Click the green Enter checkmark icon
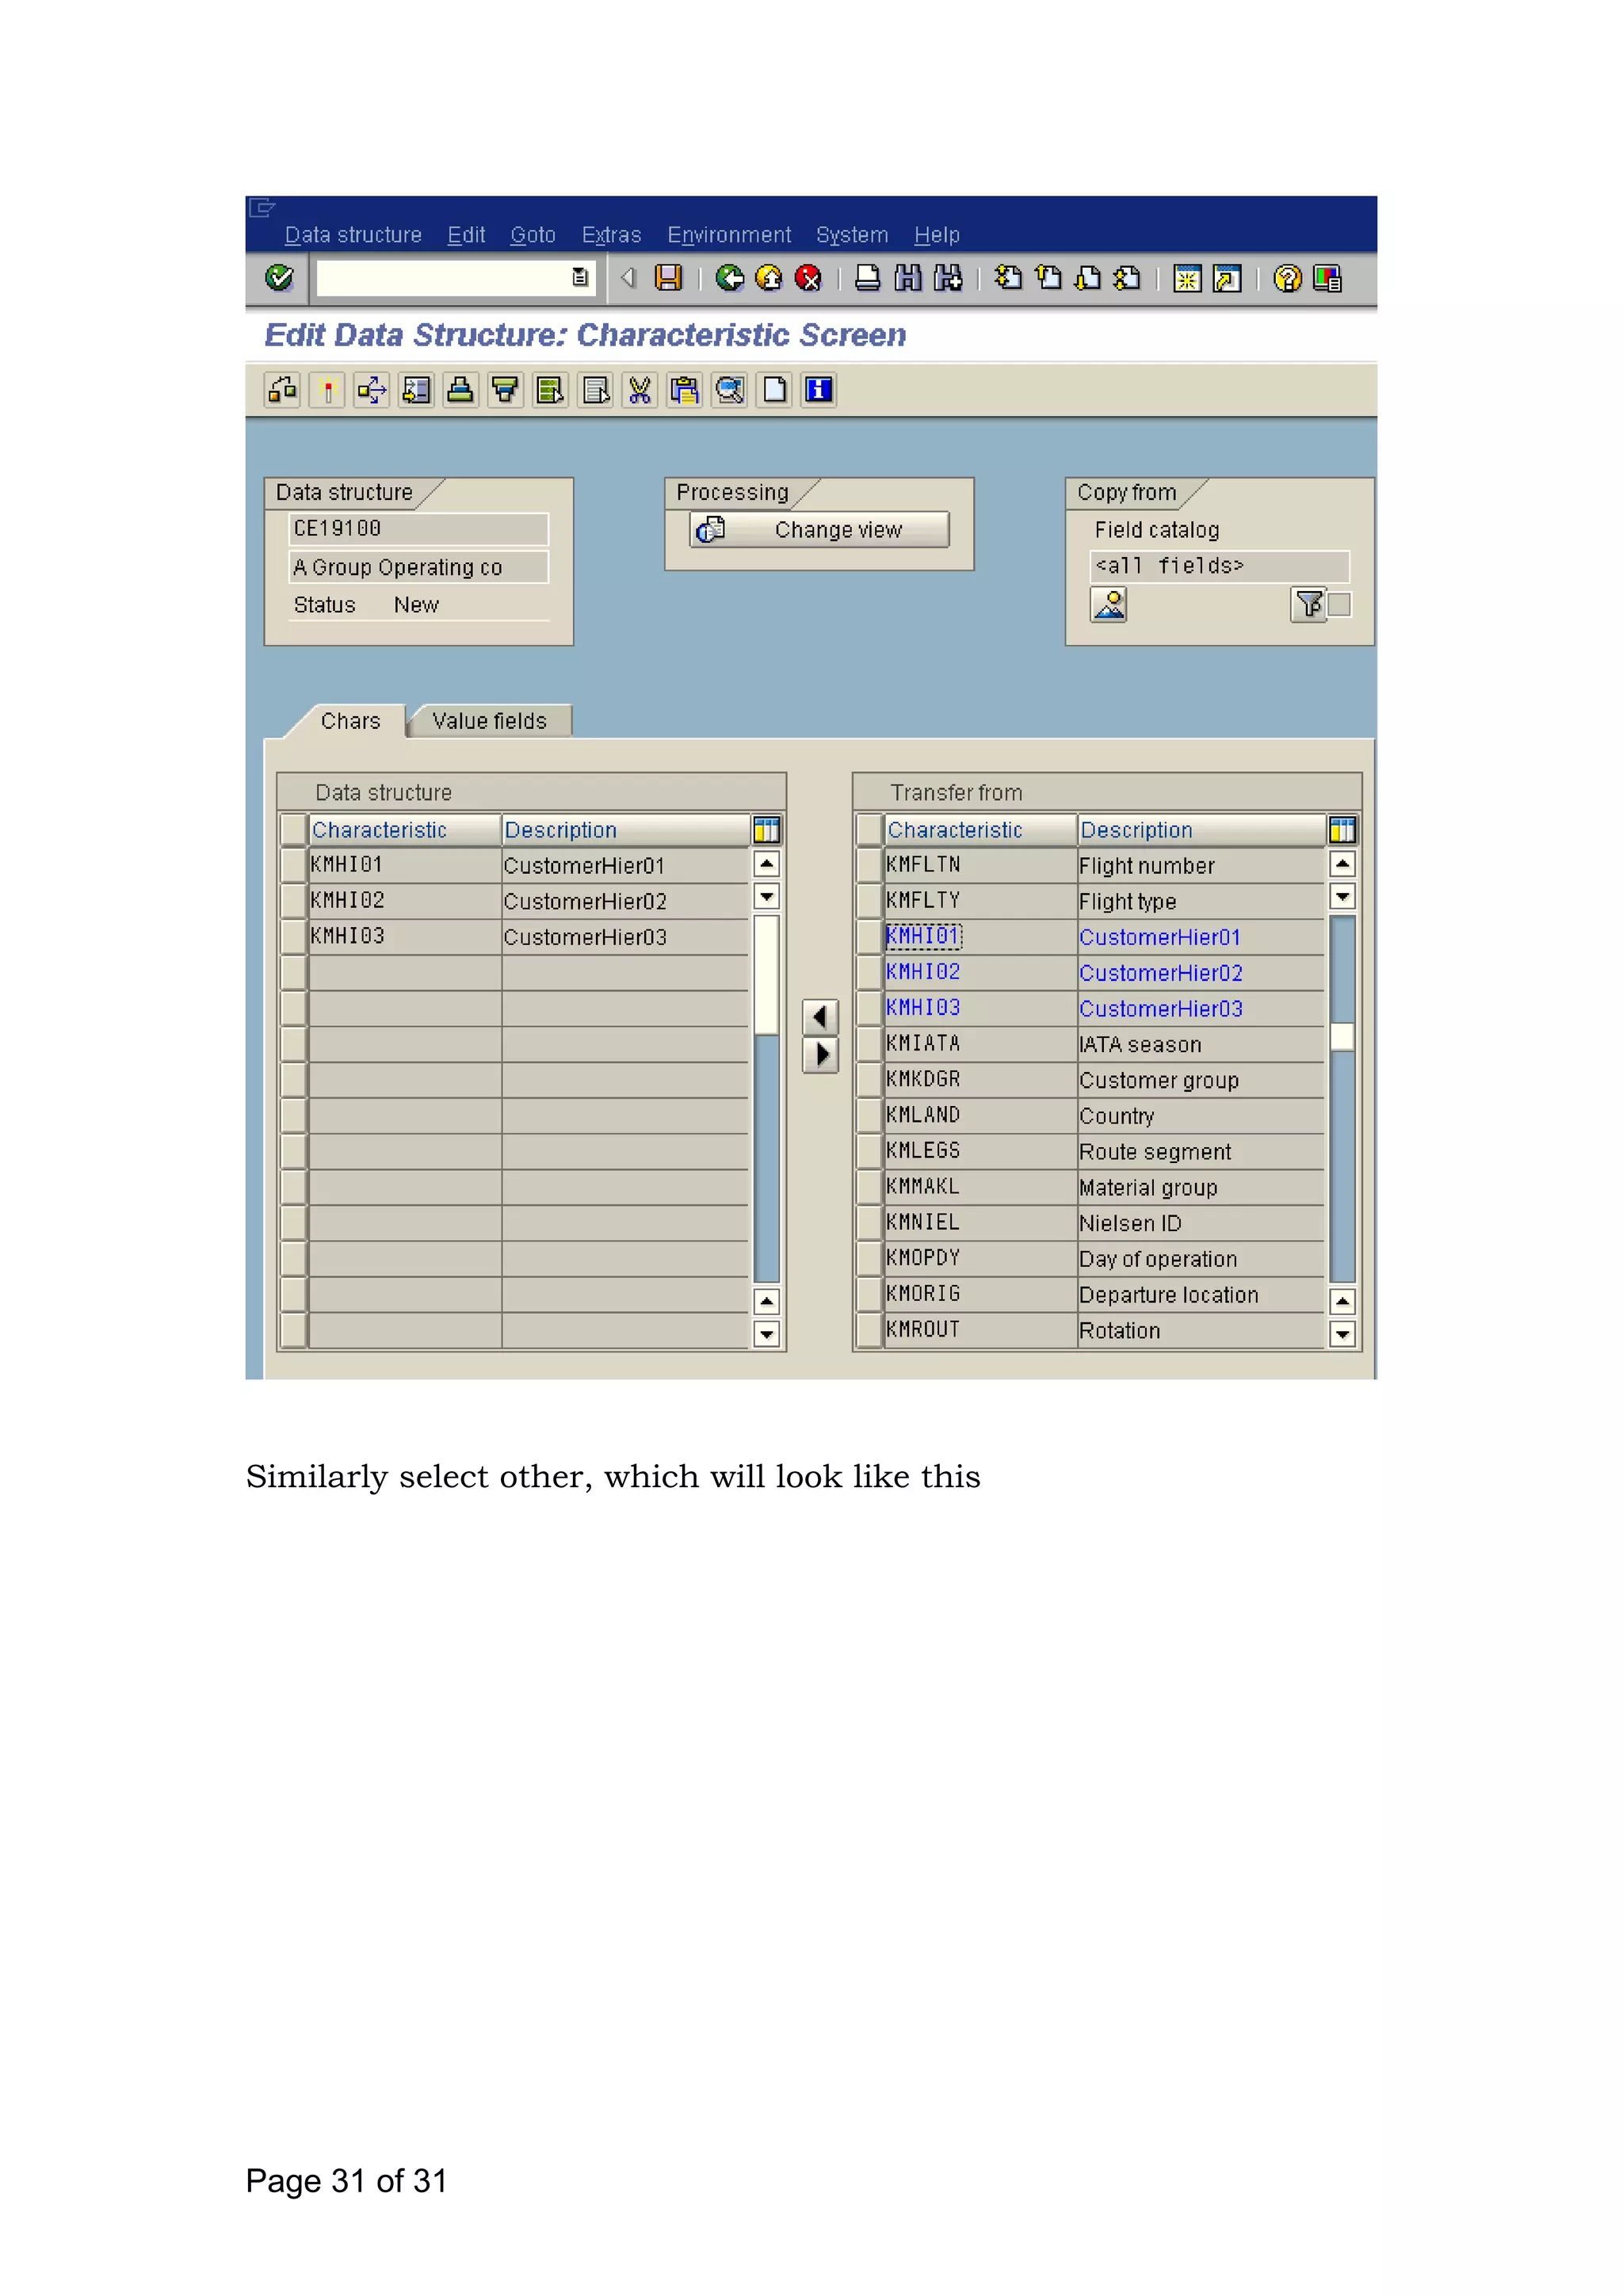 (x=279, y=278)
